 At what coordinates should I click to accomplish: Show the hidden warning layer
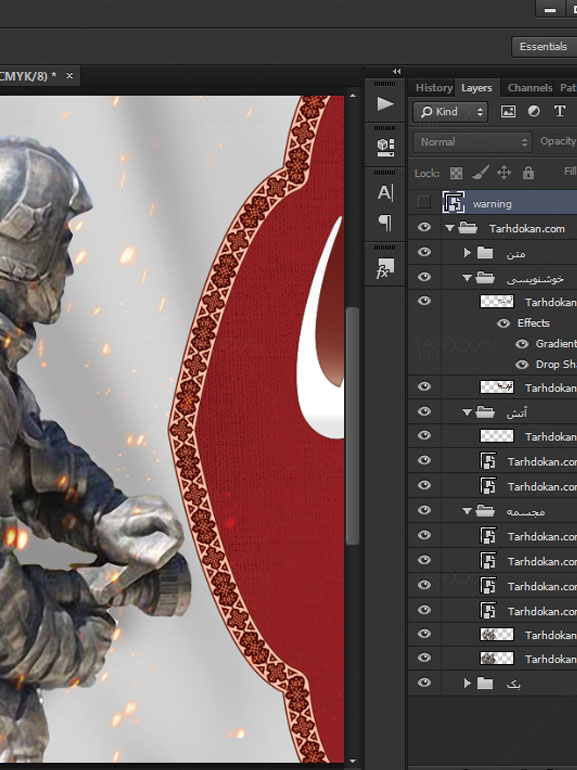[x=424, y=202]
